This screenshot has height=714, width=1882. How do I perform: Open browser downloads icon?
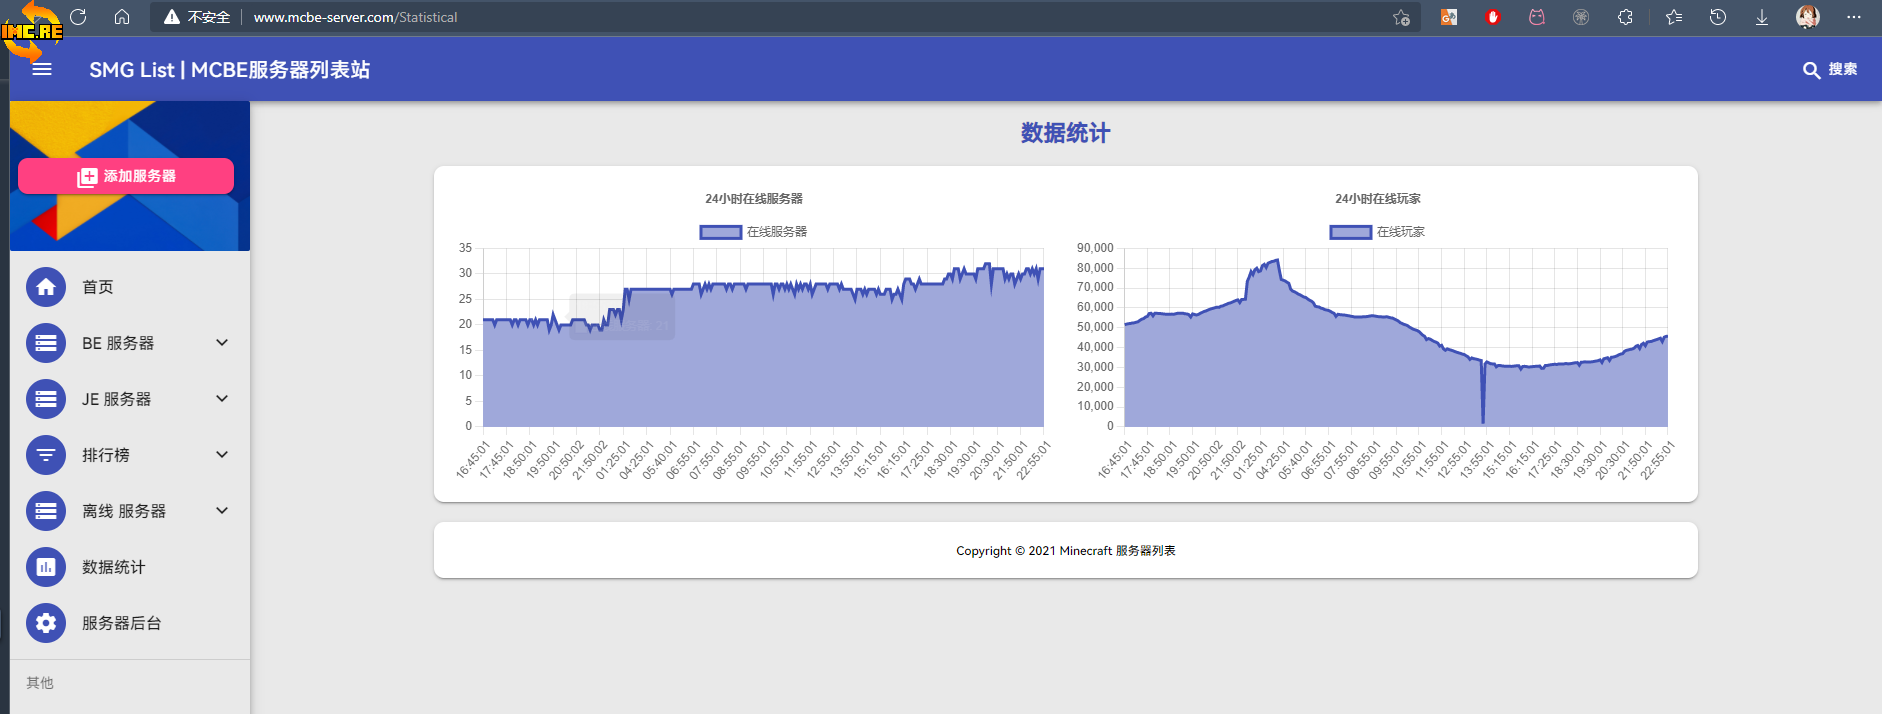pyautogui.click(x=1762, y=17)
